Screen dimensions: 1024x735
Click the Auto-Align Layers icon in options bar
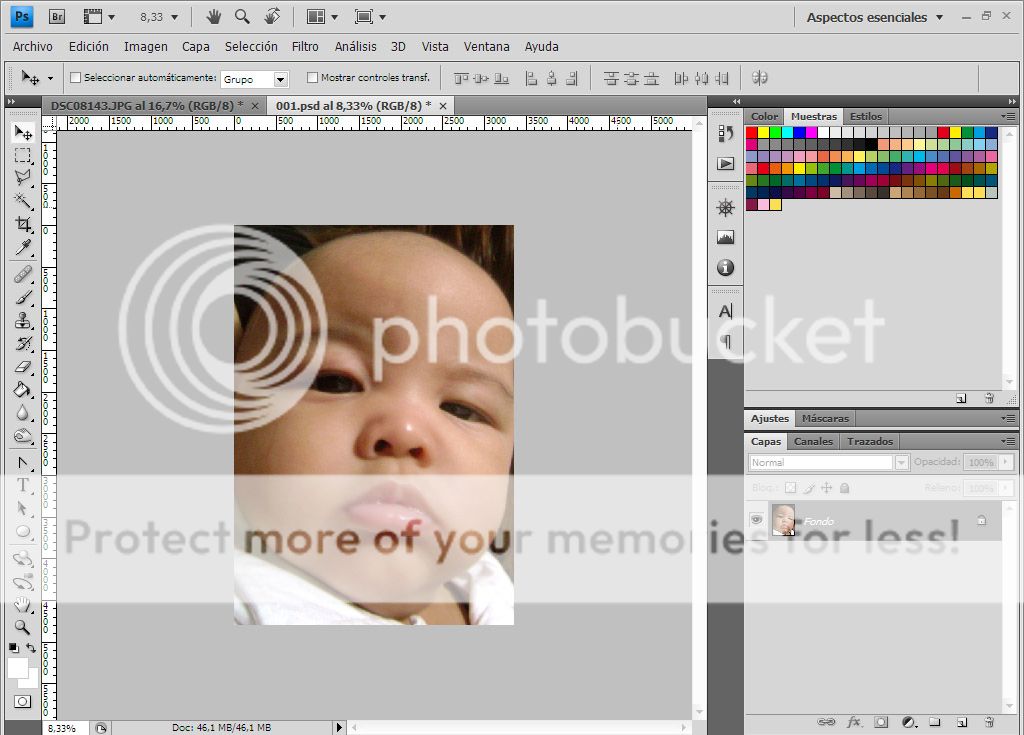[x=760, y=78]
